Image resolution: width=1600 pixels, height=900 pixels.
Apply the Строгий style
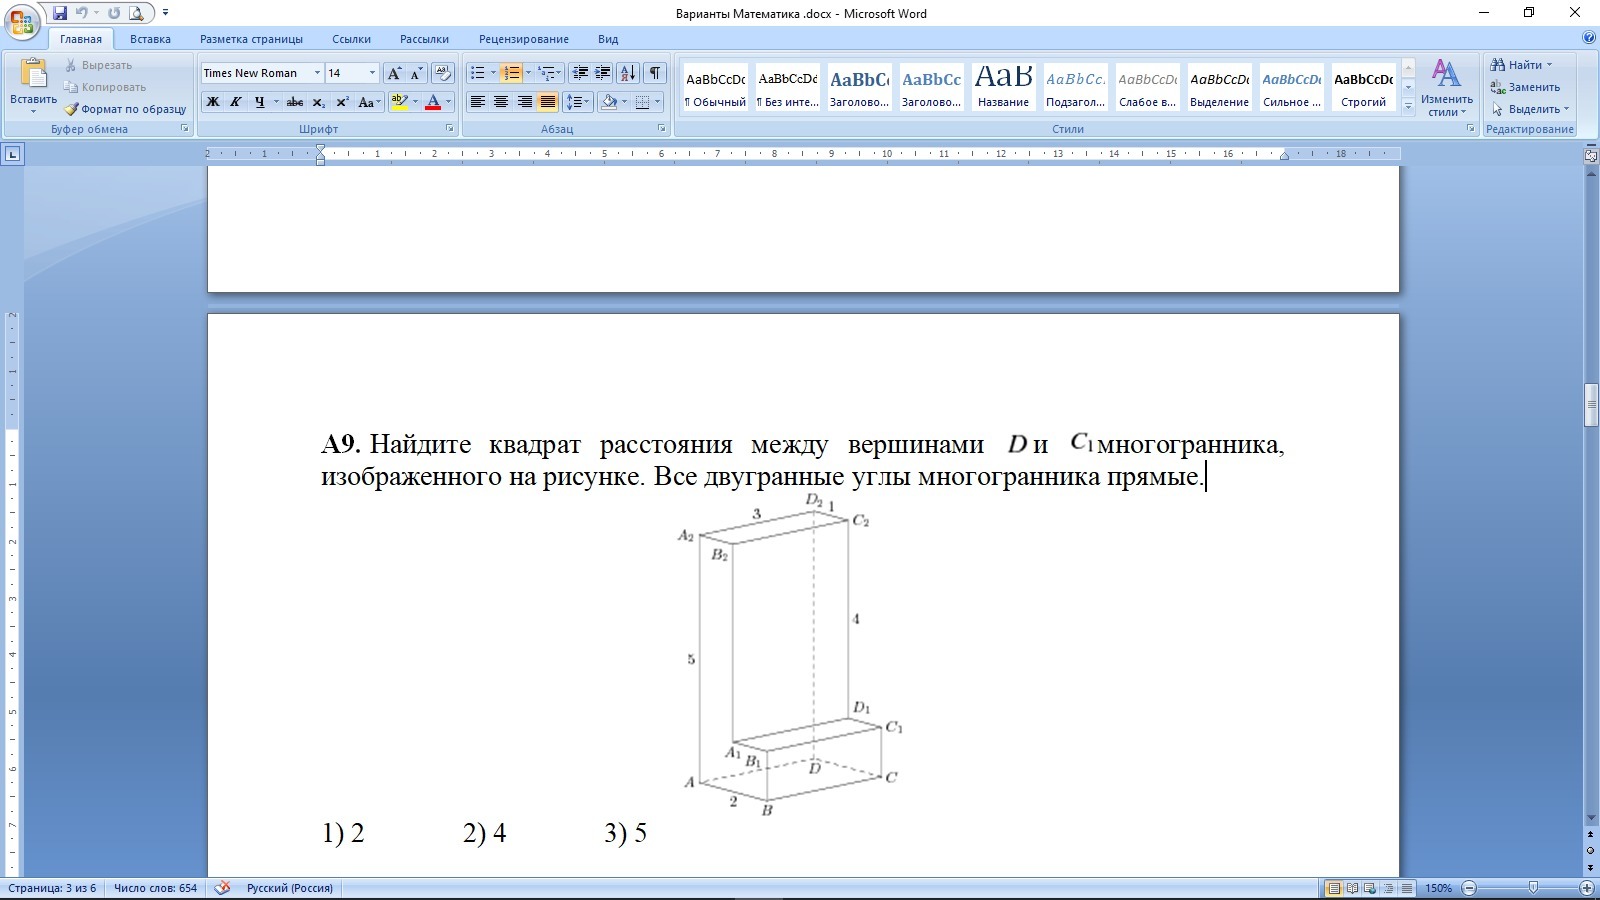pyautogui.click(x=1363, y=88)
